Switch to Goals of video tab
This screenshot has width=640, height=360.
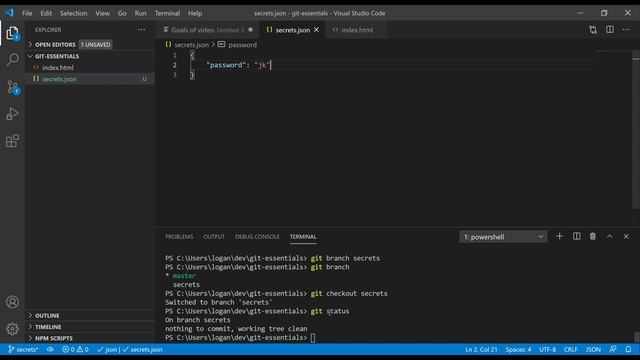click(x=207, y=30)
